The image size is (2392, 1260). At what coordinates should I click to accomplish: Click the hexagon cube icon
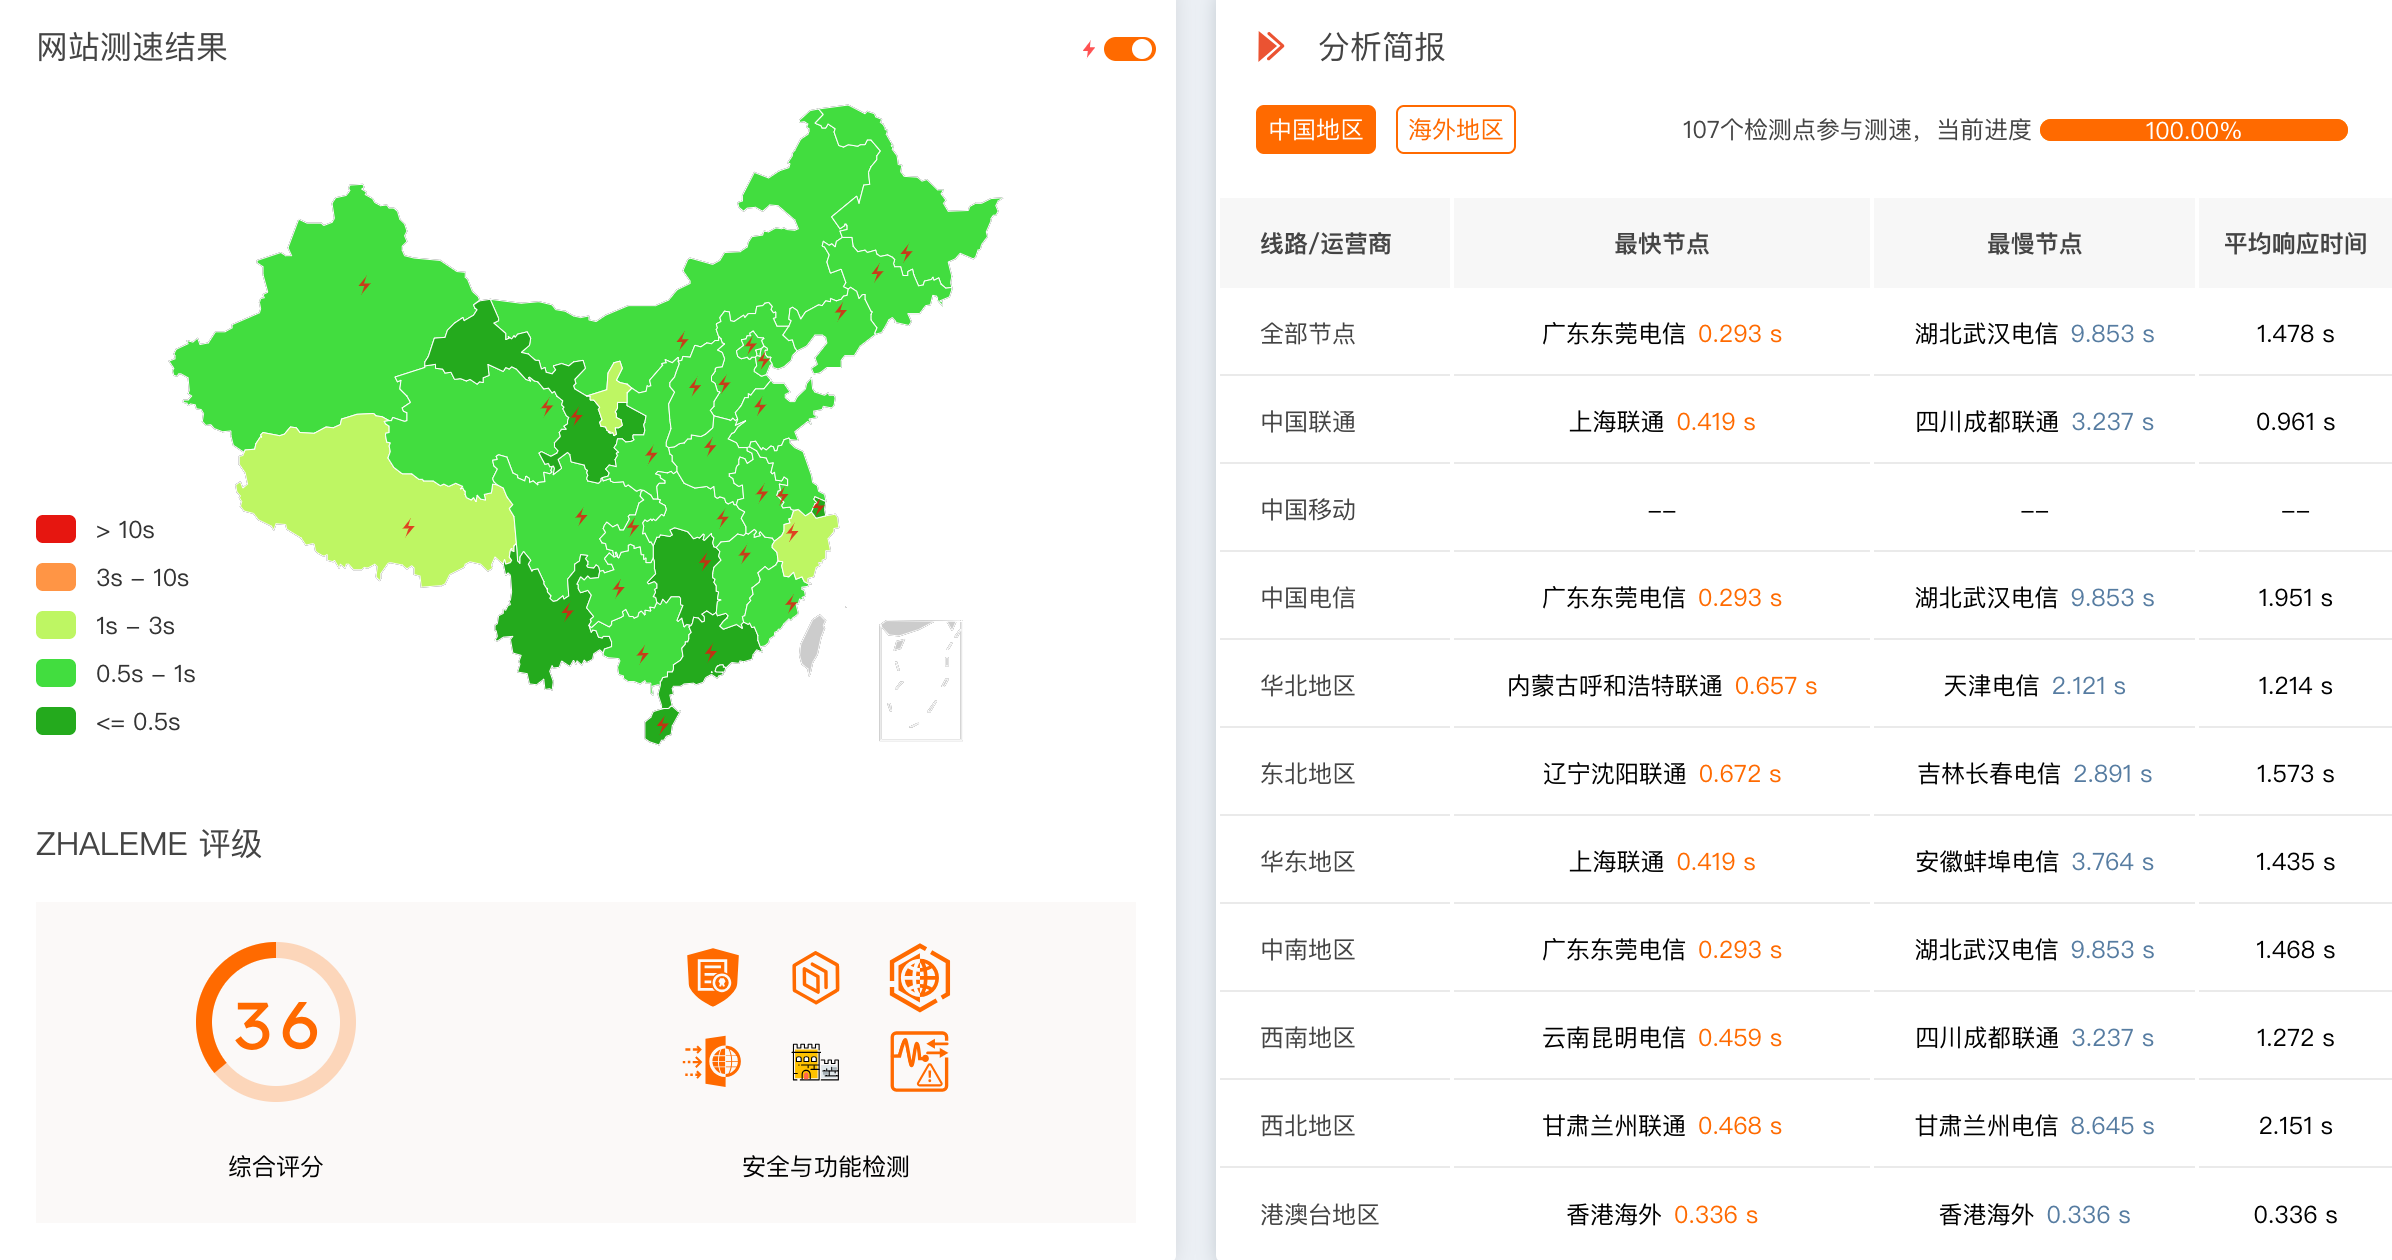[815, 977]
